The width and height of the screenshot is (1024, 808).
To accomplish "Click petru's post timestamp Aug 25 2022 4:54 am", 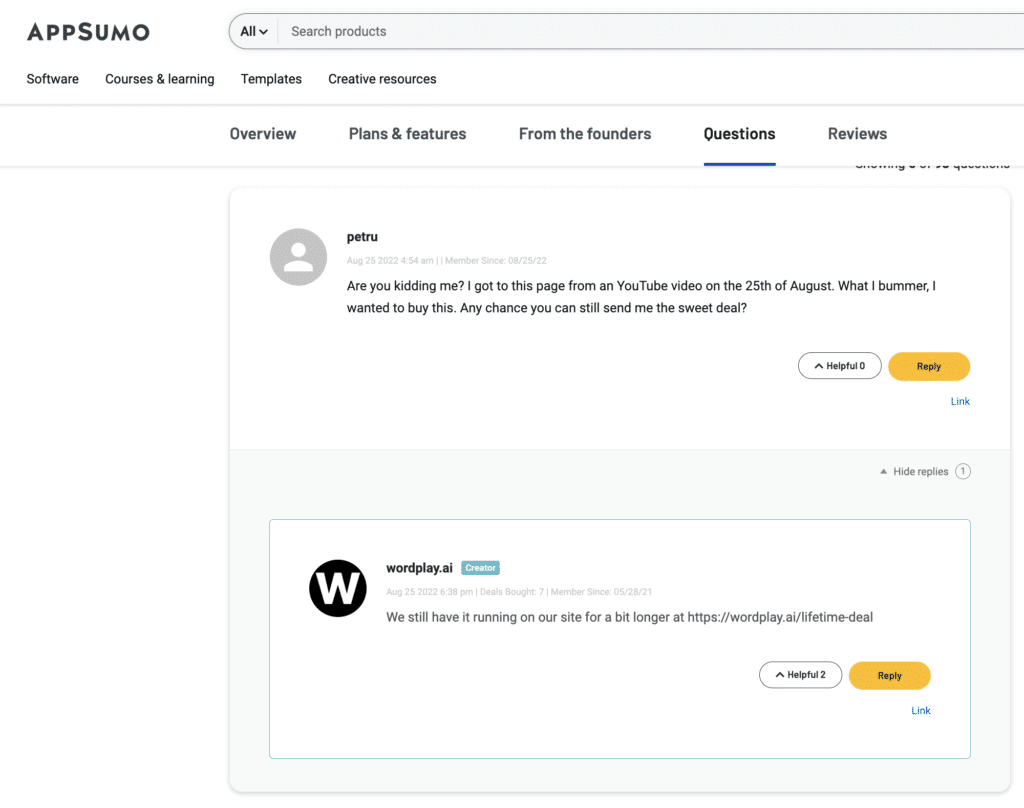I will (x=390, y=260).
